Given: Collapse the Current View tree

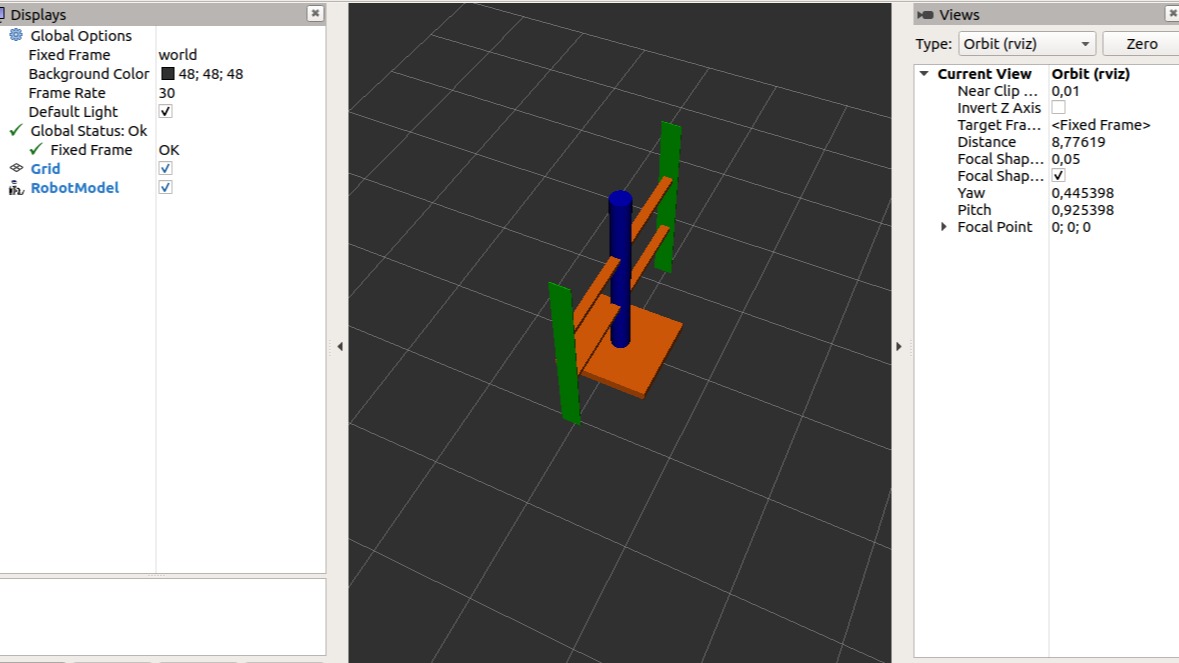Looking at the screenshot, I should click(924, 74).
